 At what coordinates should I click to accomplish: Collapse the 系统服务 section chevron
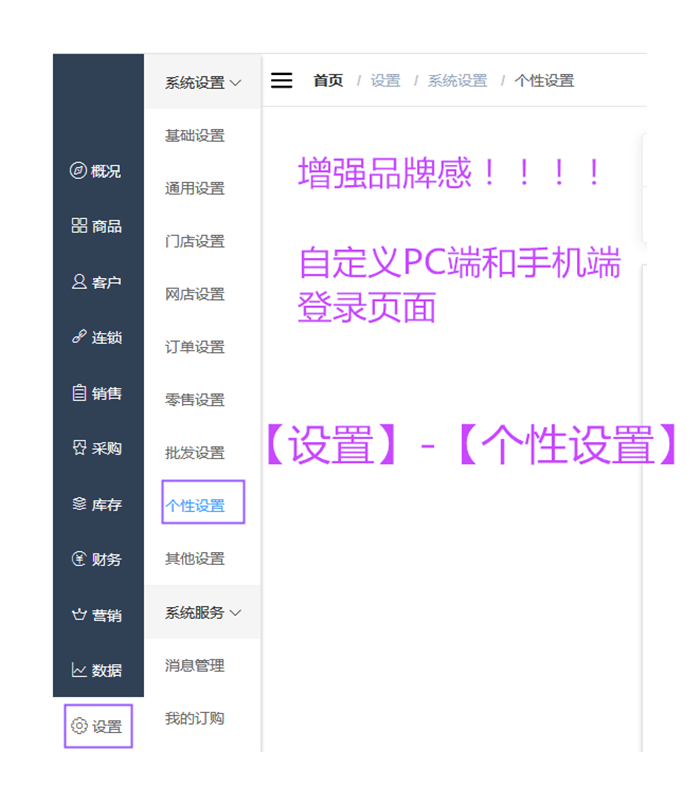coord(236,613)
